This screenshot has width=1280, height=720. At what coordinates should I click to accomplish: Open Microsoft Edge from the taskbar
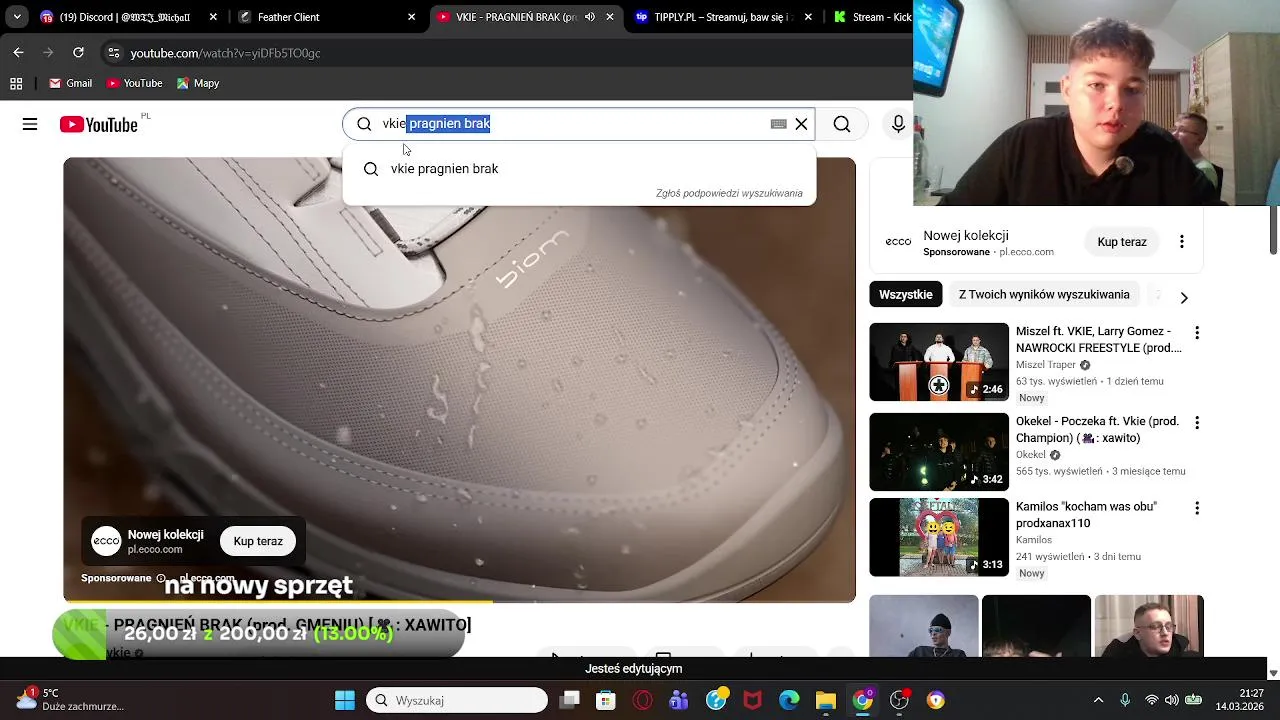pyautogui.click(x=789, y=700)
